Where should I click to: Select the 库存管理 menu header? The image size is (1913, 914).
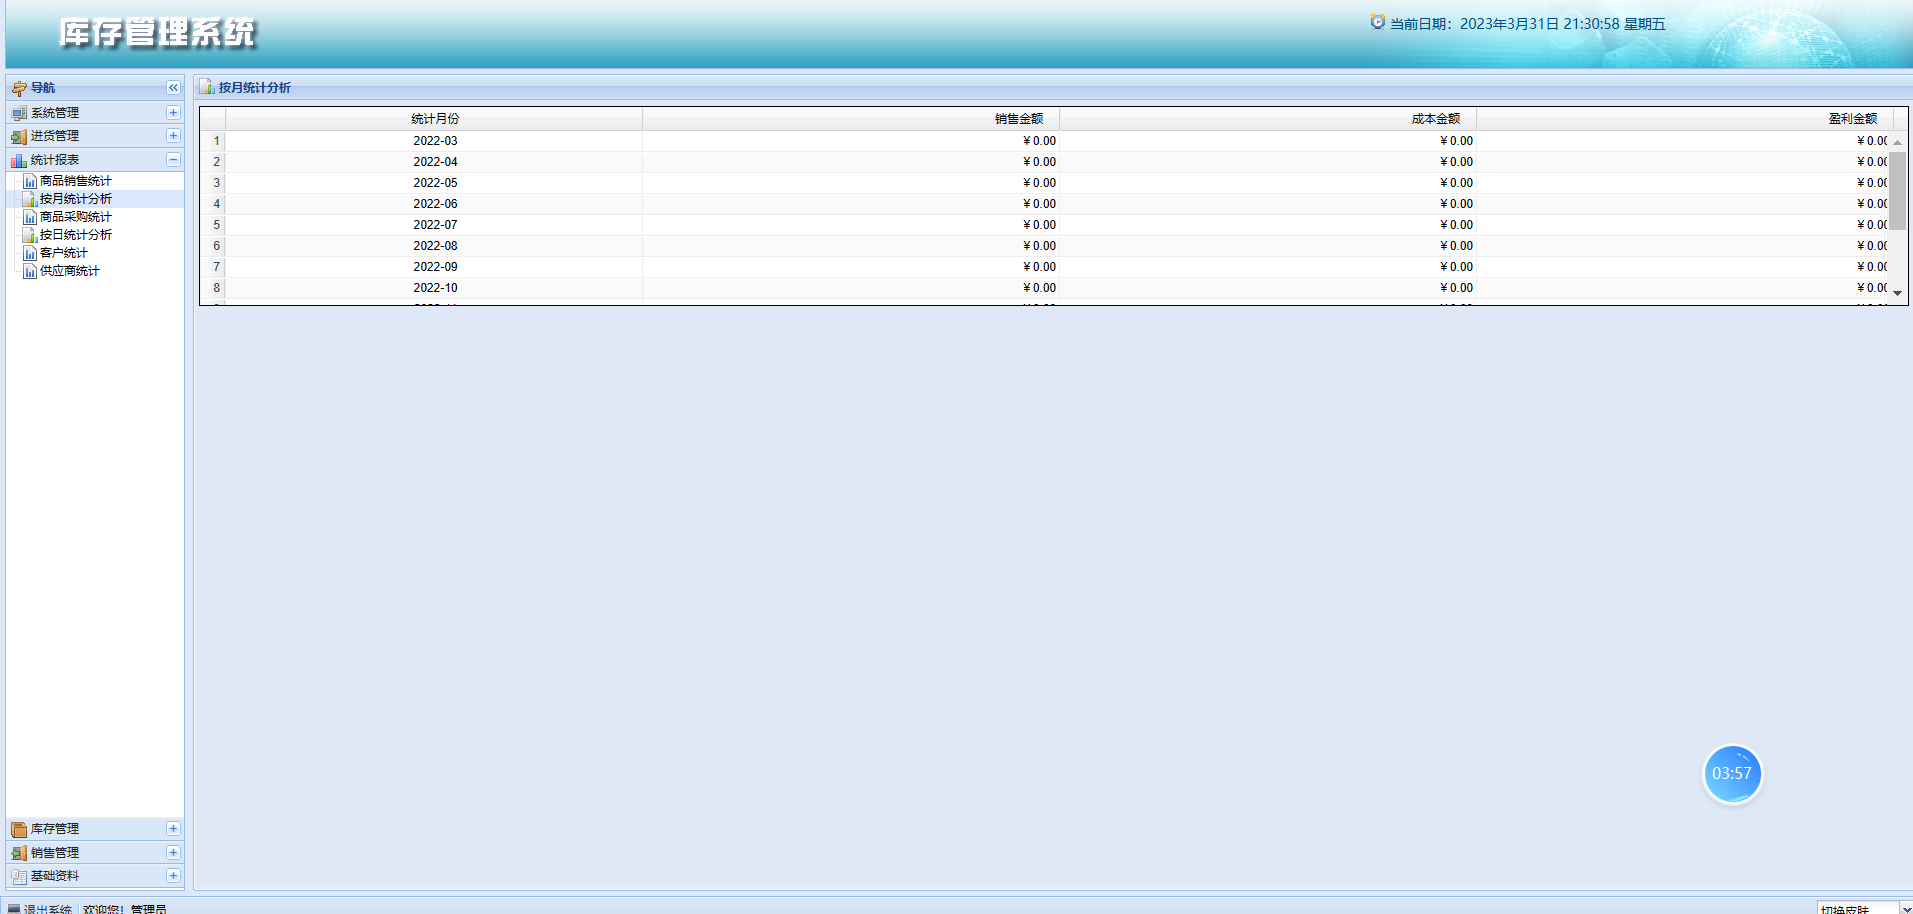coord(95,829)
